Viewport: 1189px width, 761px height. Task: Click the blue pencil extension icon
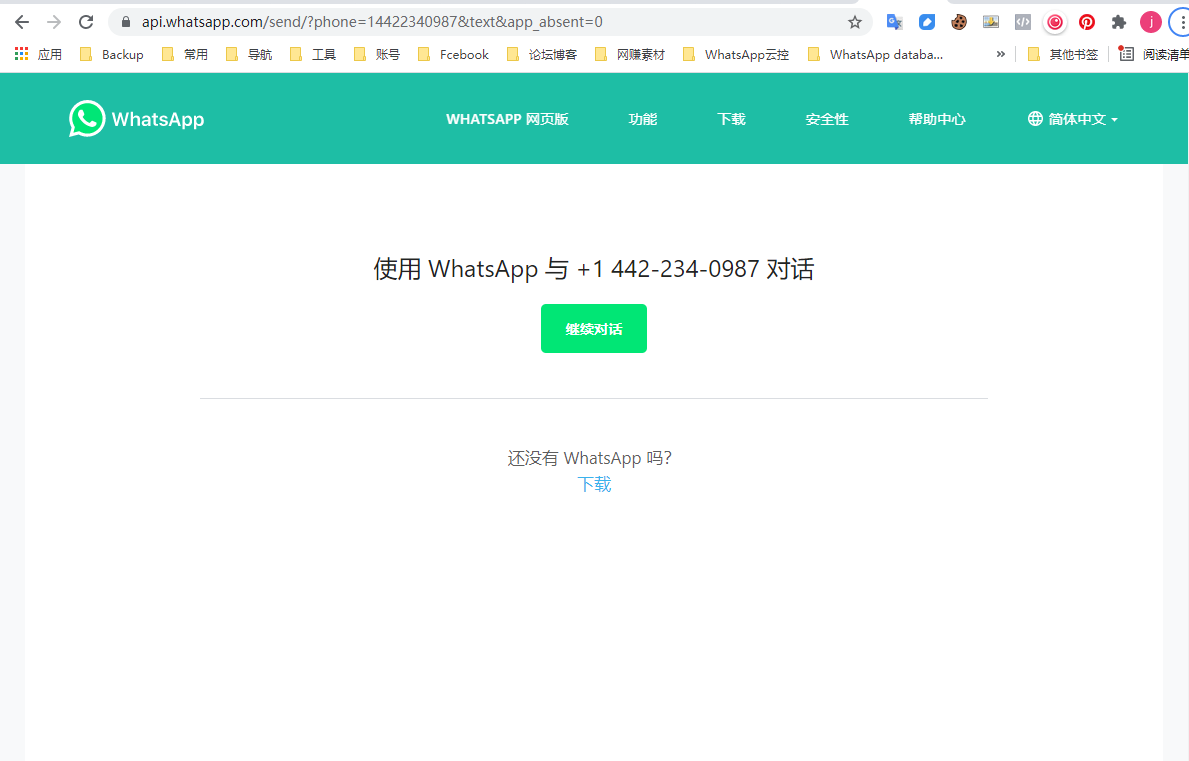click(x=927, y=22)
